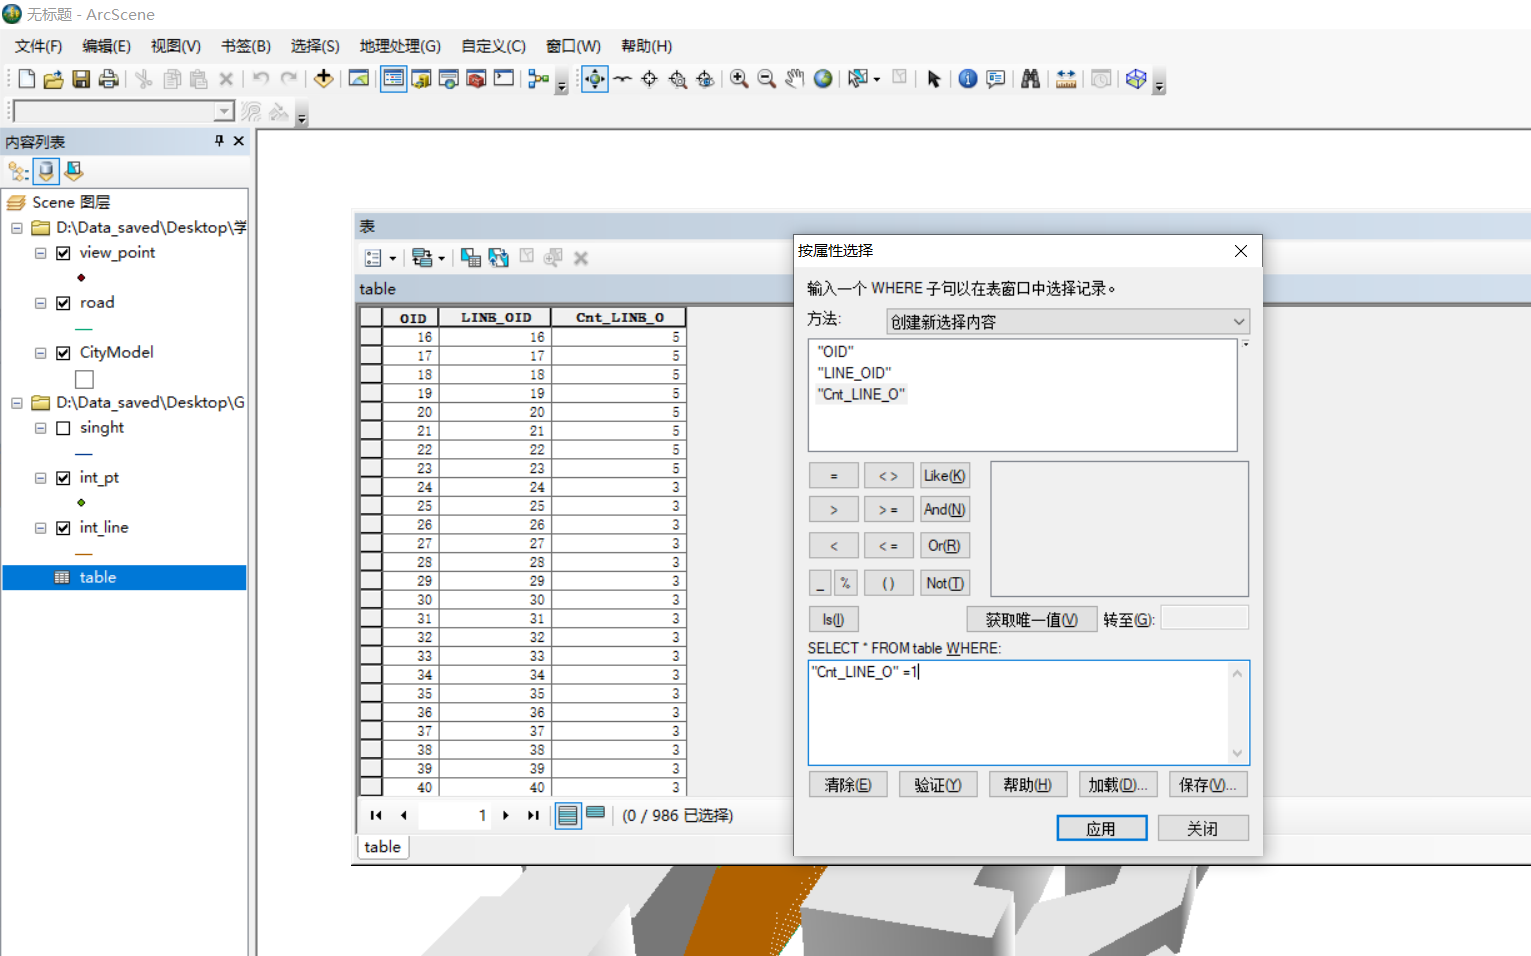Show selected records view button in table

(596, 813)
